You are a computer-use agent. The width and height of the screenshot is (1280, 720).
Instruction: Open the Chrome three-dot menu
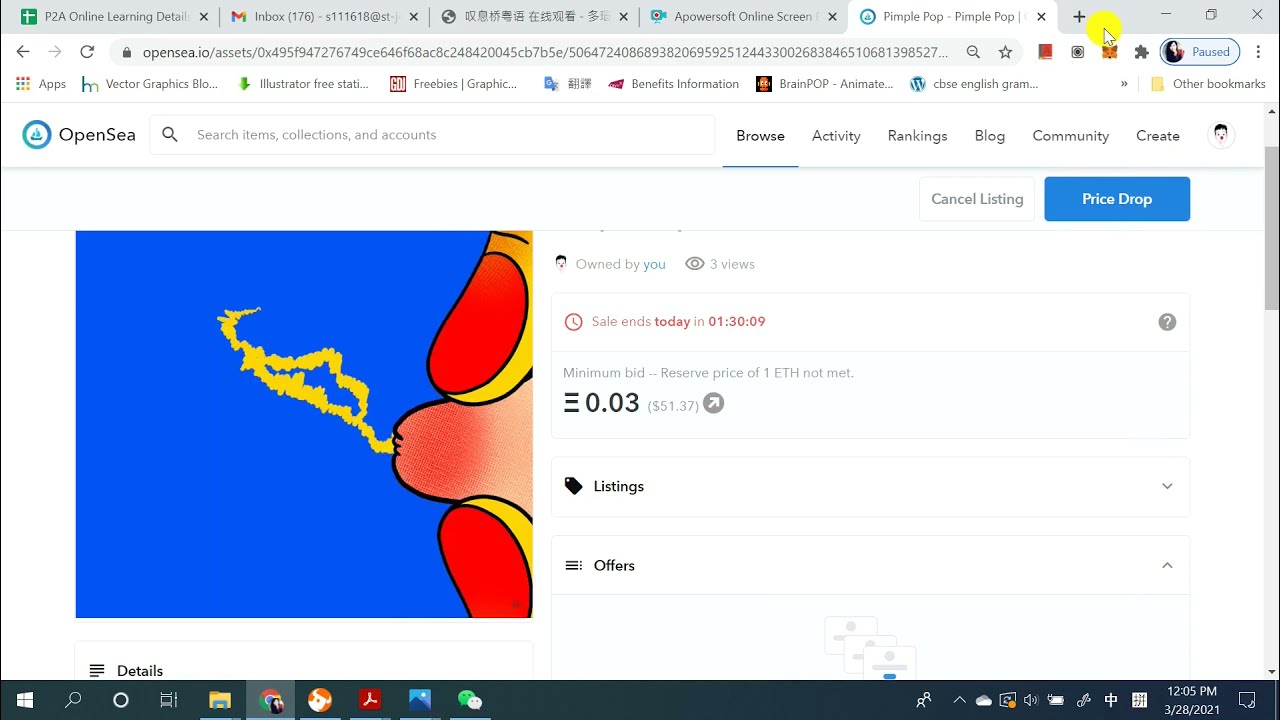(x=1258, y=52)
